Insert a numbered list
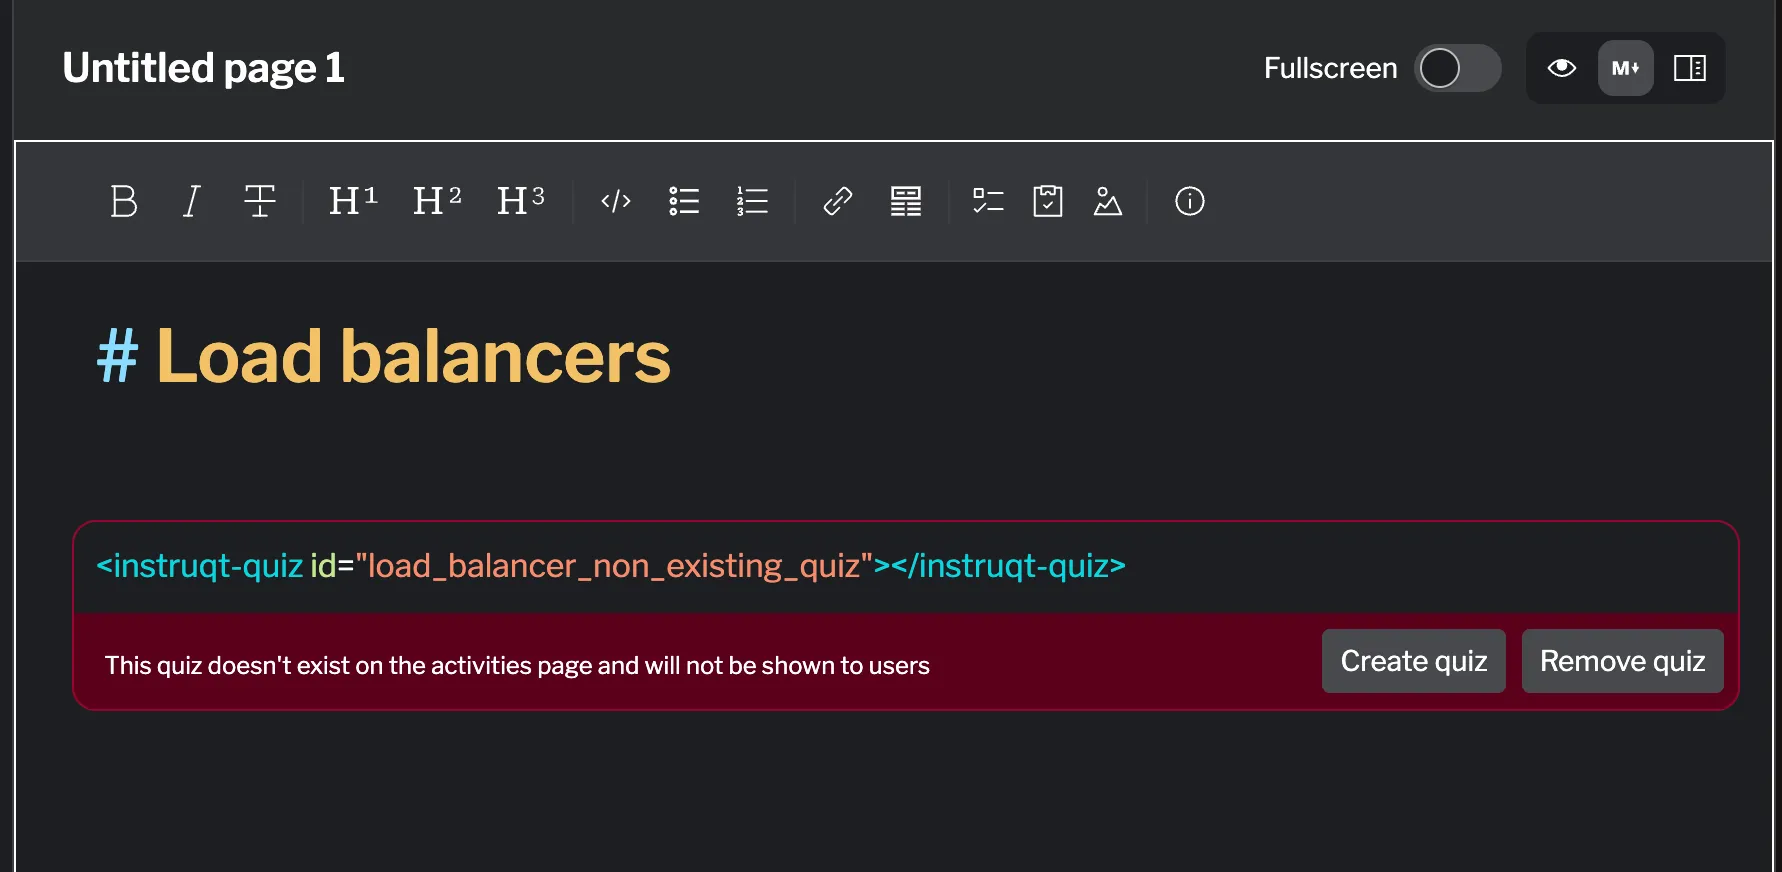This screenshot has width=1782, height=872. pos(752,201)
